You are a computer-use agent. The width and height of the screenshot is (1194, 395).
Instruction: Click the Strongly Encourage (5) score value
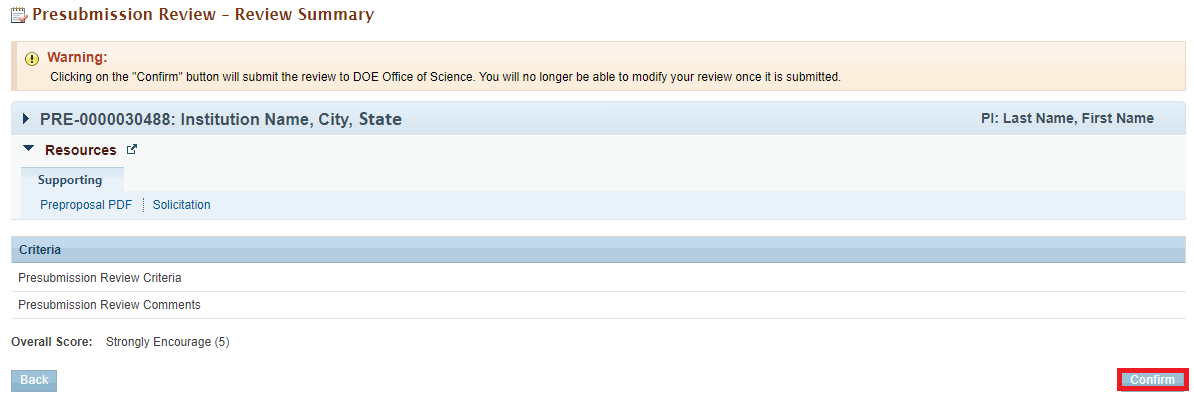168,342
